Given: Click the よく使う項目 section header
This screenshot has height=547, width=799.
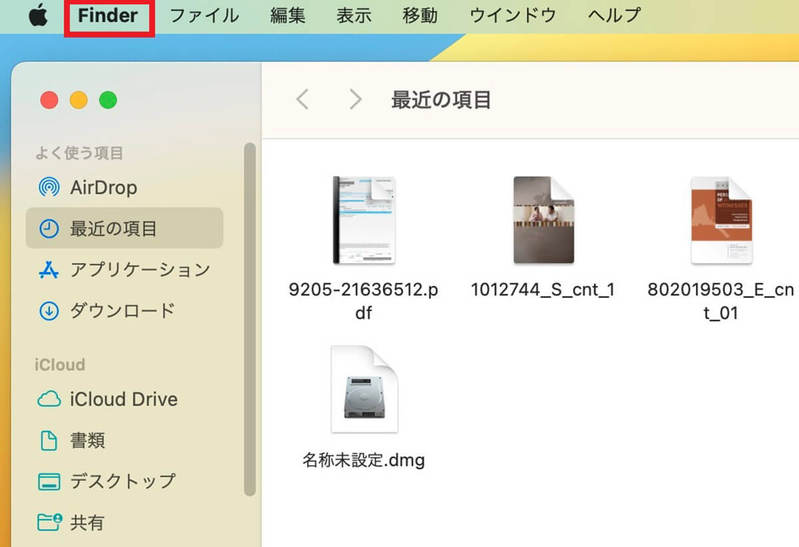Looking at the screenshot, I should [79, 153].
